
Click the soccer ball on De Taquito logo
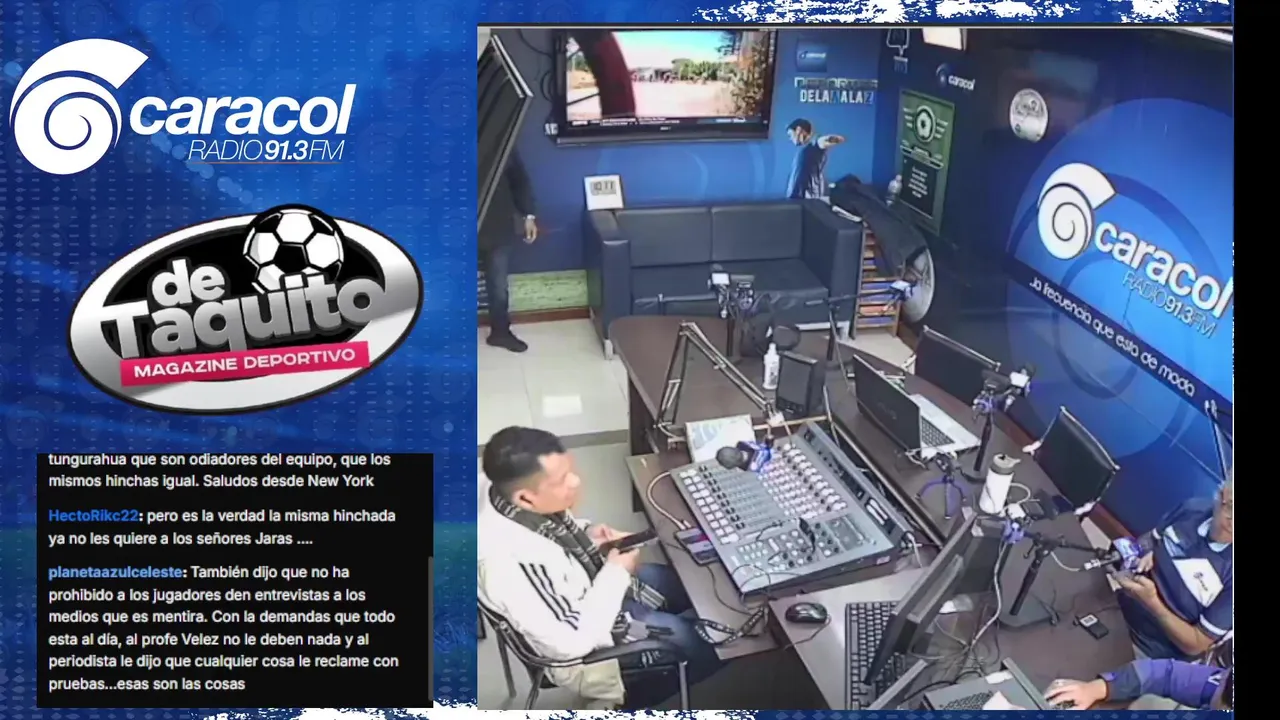point(292,248)
